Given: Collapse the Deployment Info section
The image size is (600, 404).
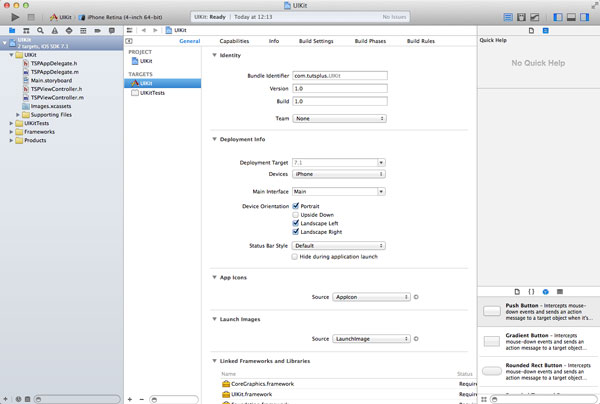Looking at the screenshot, I should pos(214,139).
